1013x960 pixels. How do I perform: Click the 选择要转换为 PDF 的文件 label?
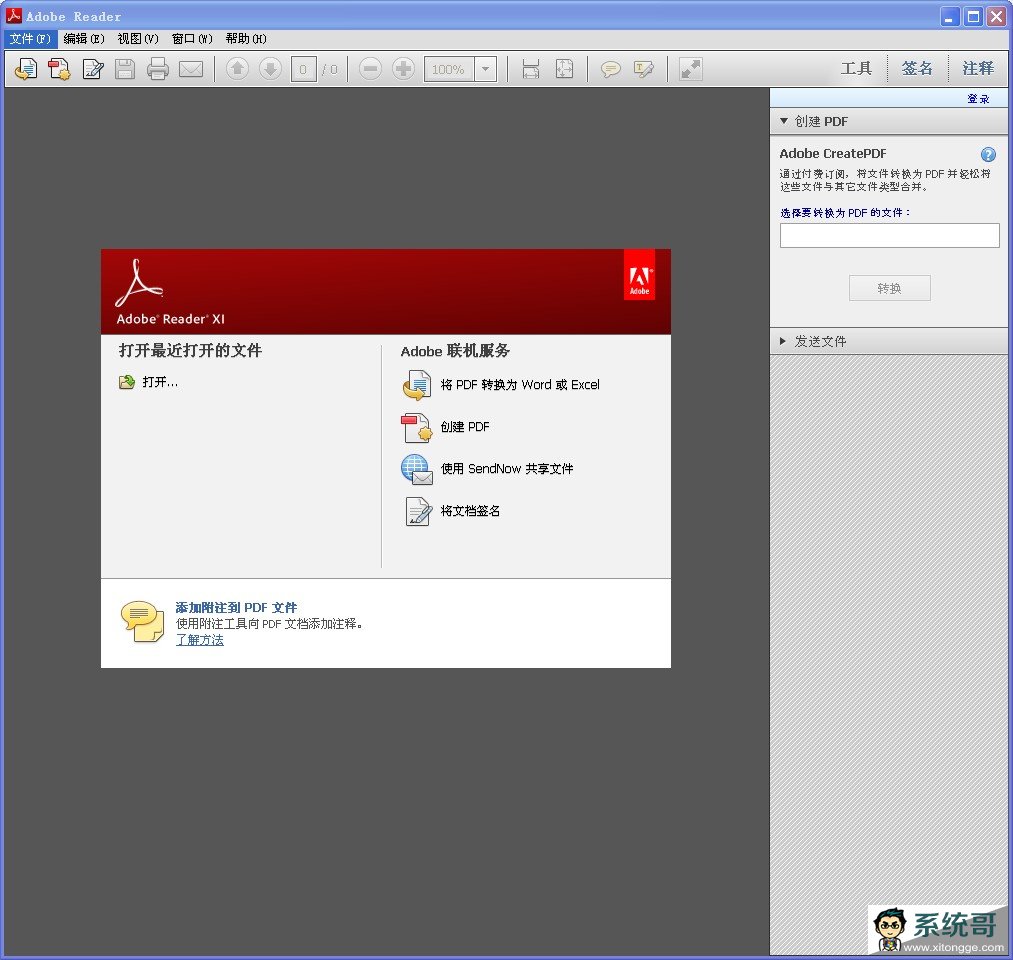845,213
